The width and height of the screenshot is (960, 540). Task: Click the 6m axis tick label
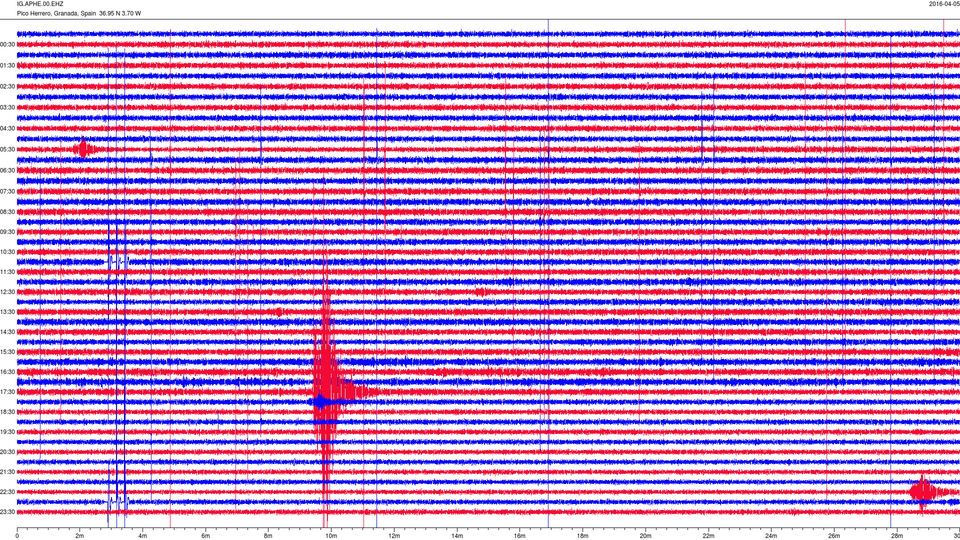206,536
